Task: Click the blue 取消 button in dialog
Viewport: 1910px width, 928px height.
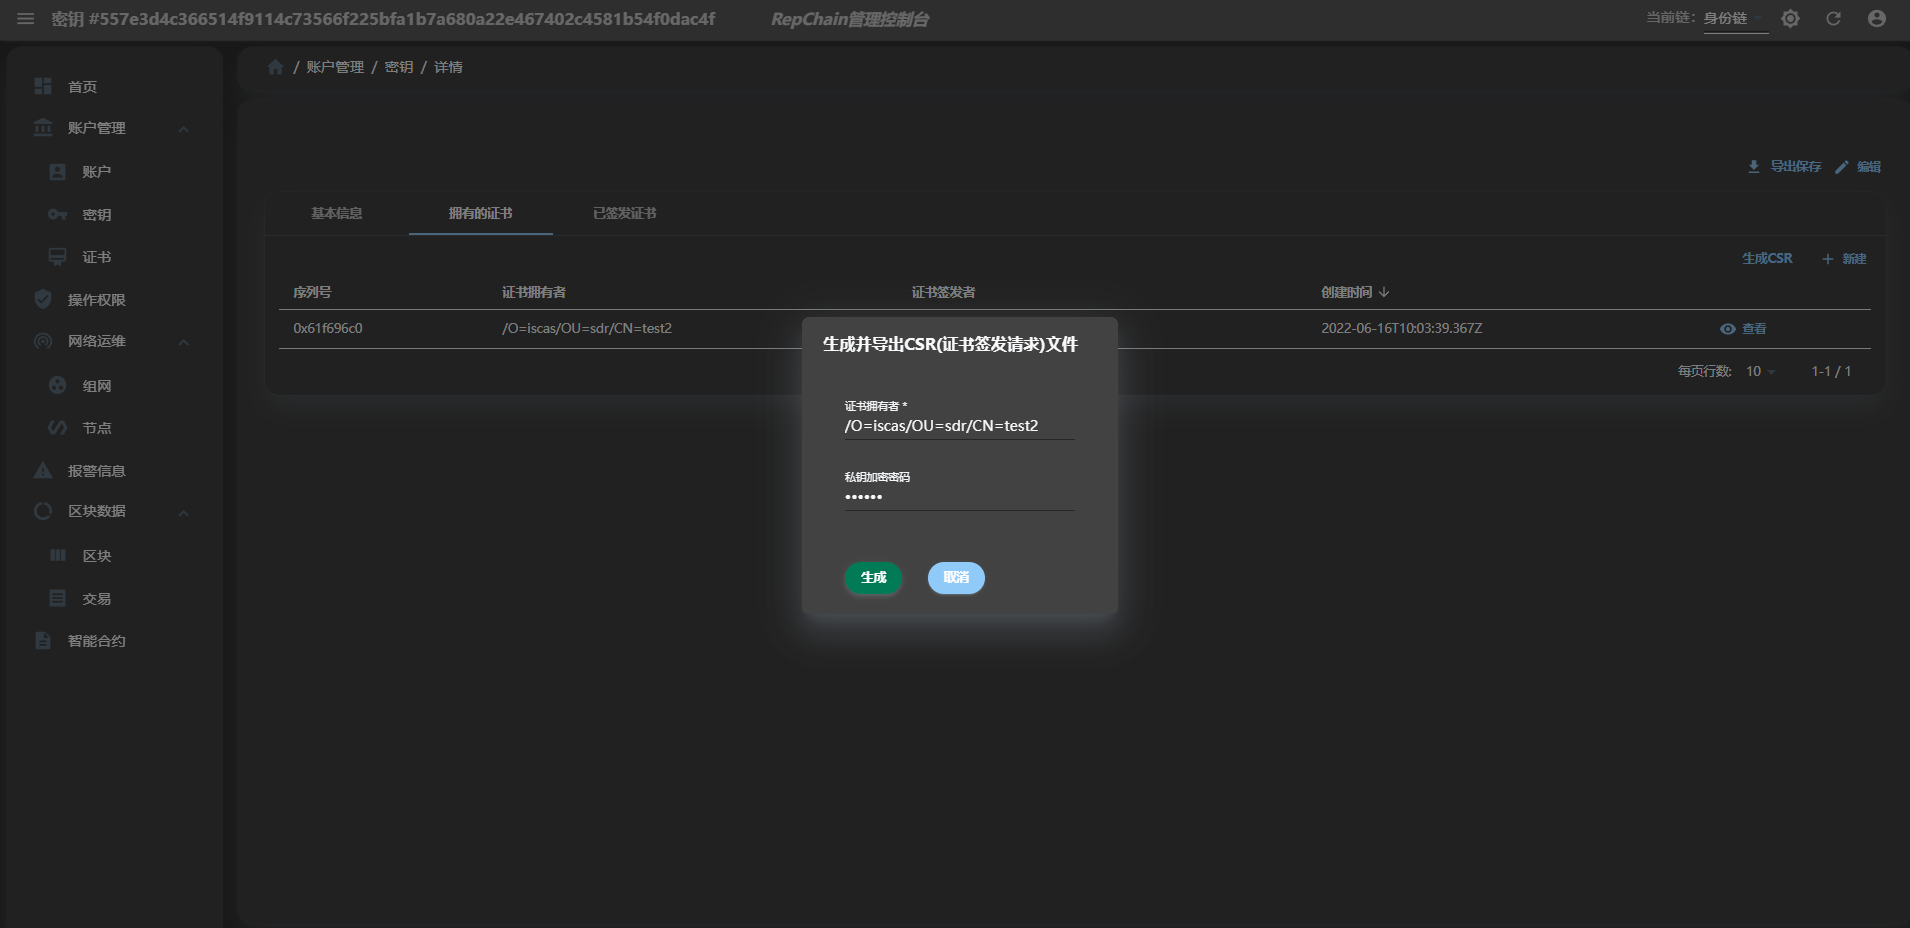Action: (956, 578)
